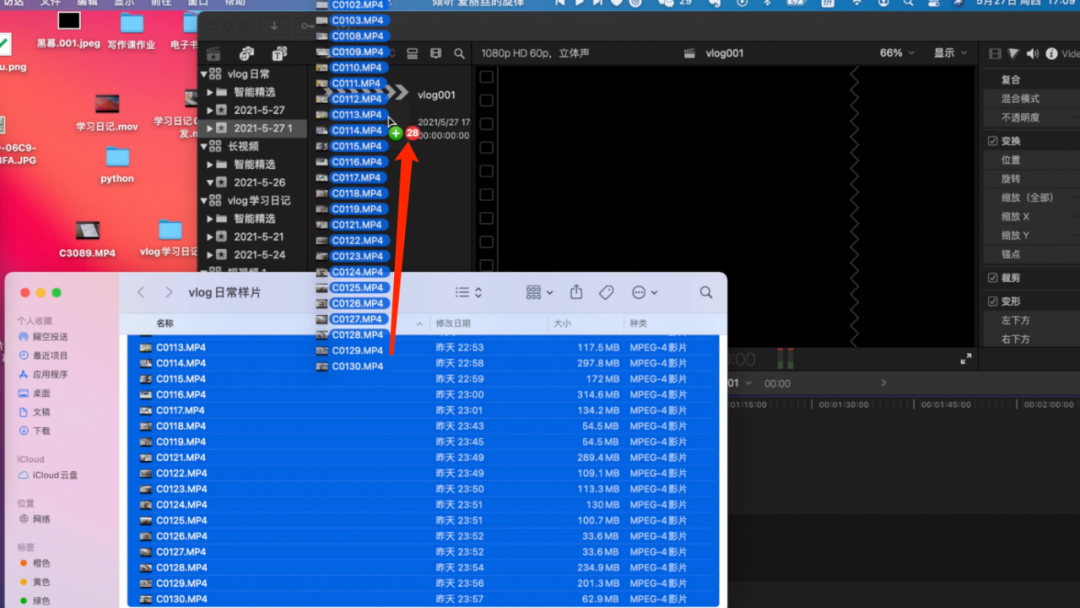Open iCloud 云盘 in the Finder sidebar
This screenshot has width=1080, height=608.
(48, 475)
